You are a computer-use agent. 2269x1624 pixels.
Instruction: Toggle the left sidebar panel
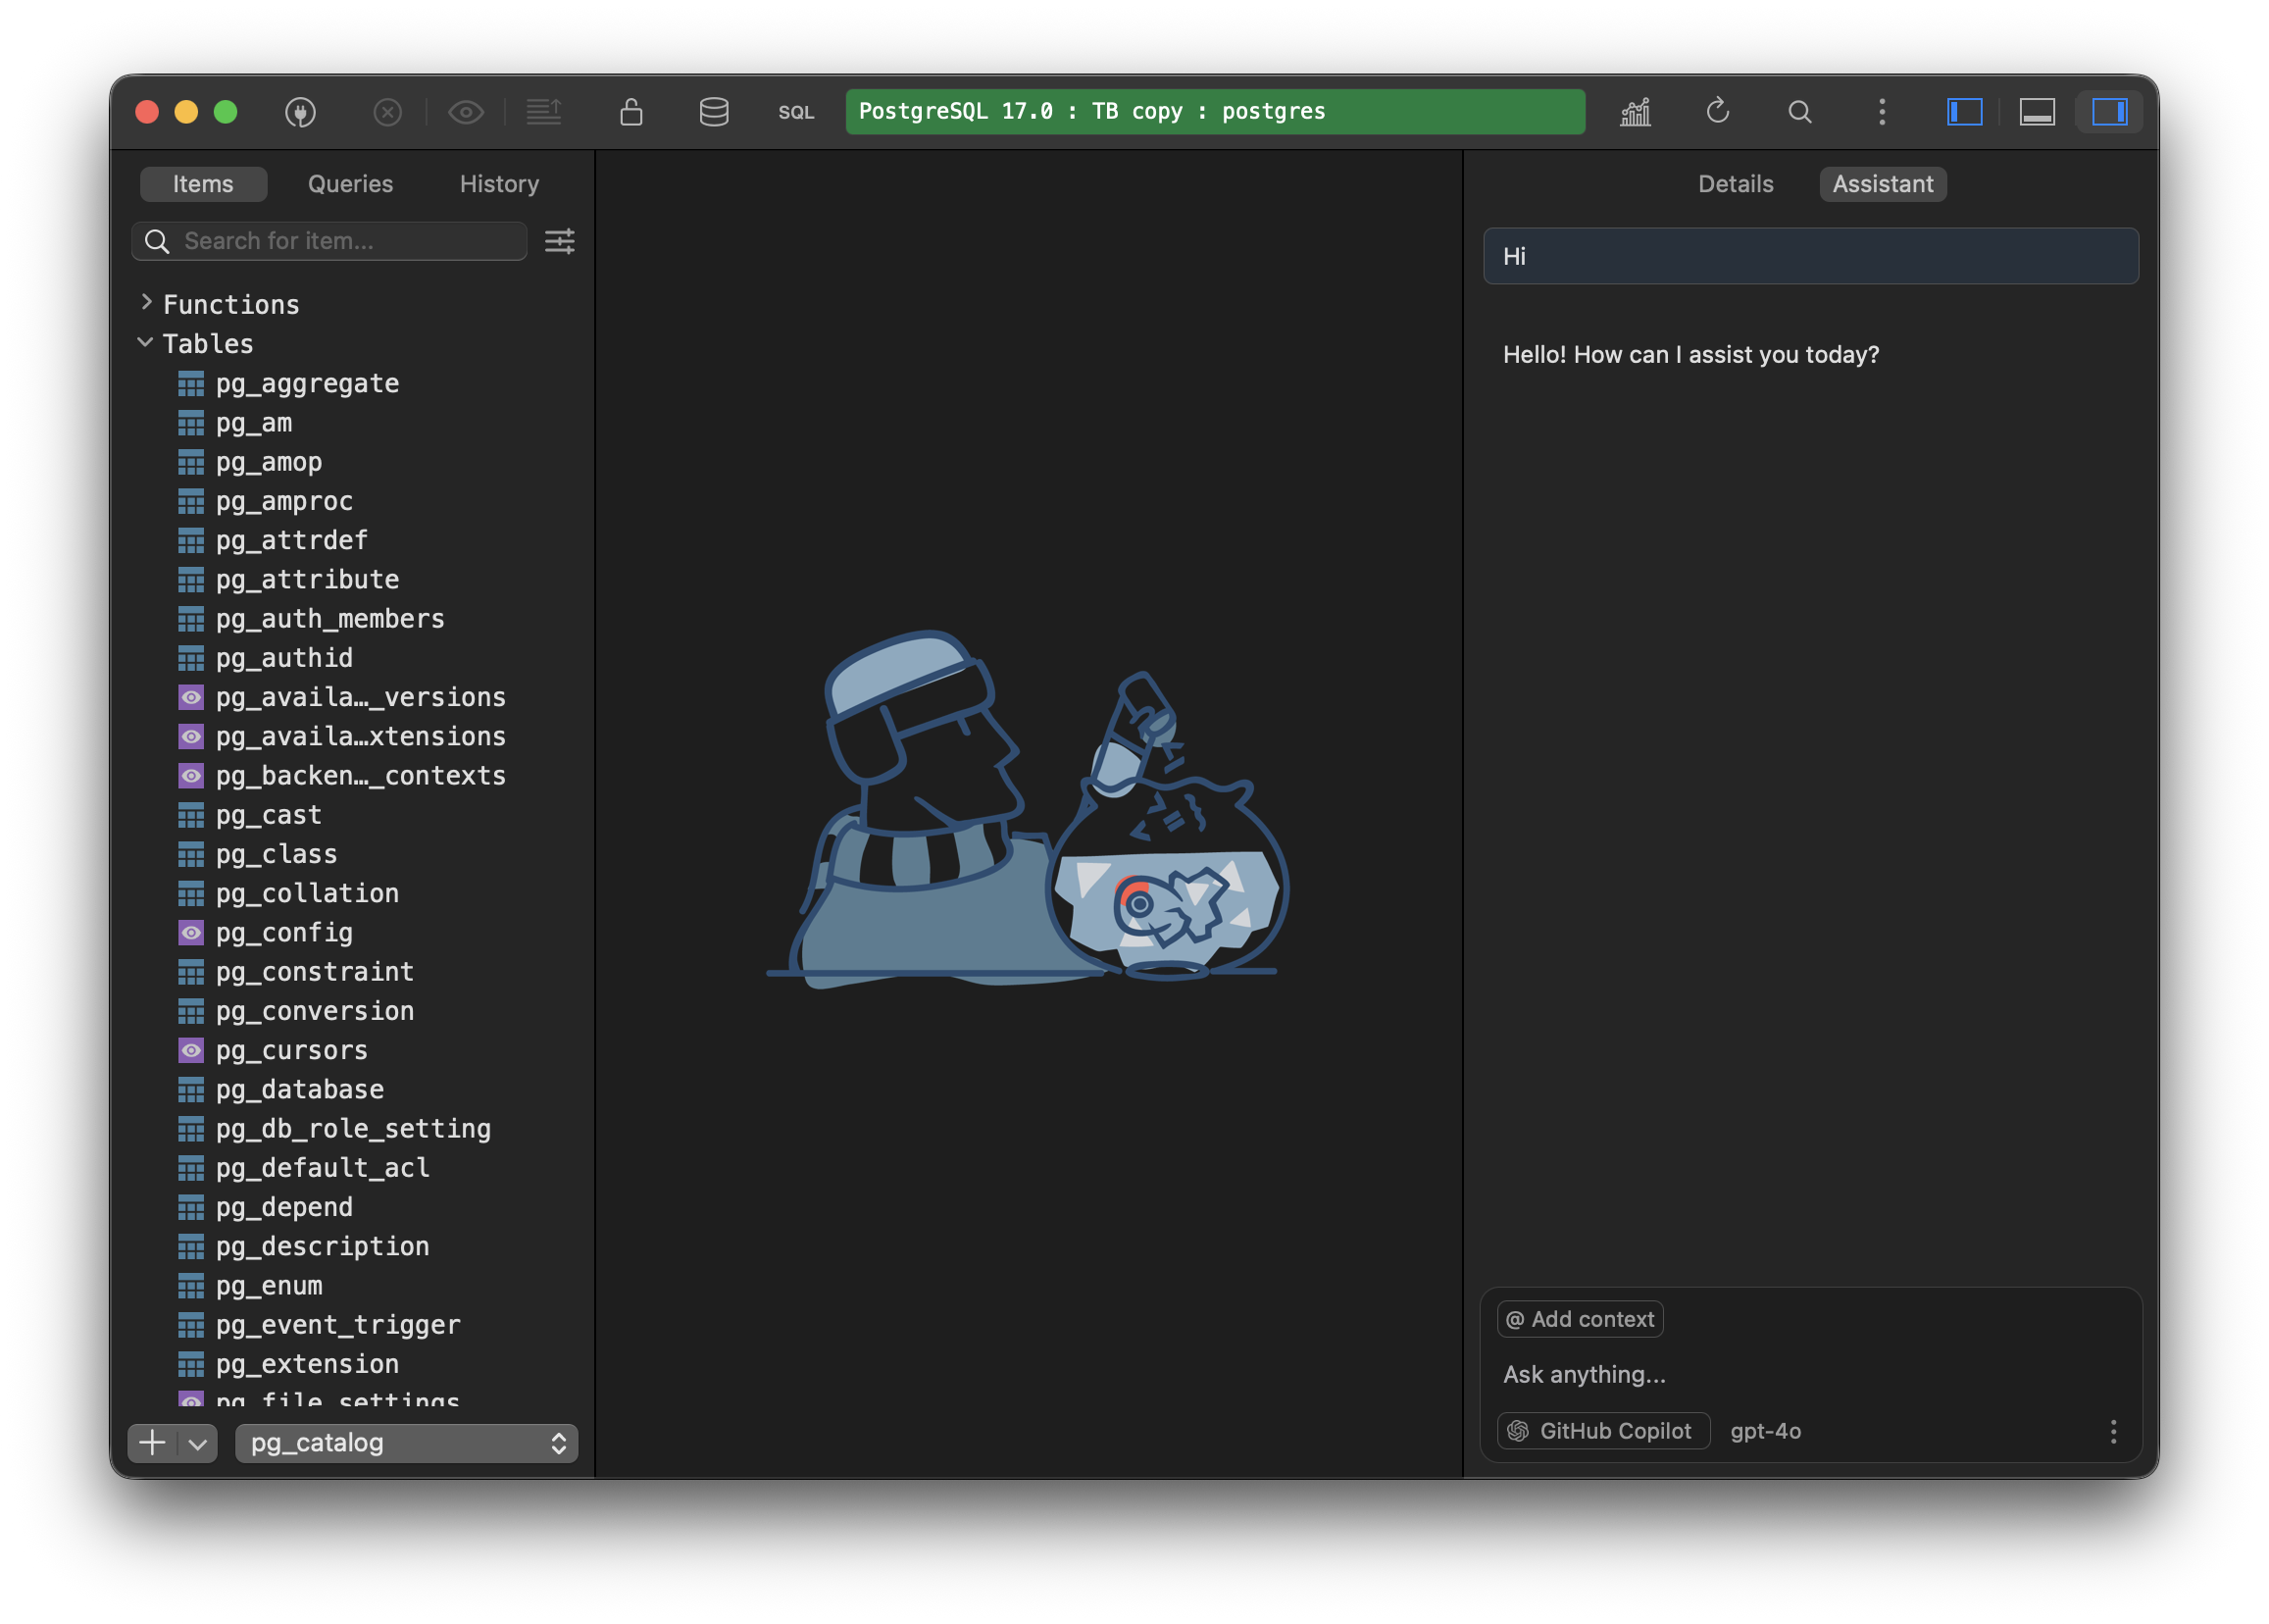pyautogui.click(x=1964, y=112)
